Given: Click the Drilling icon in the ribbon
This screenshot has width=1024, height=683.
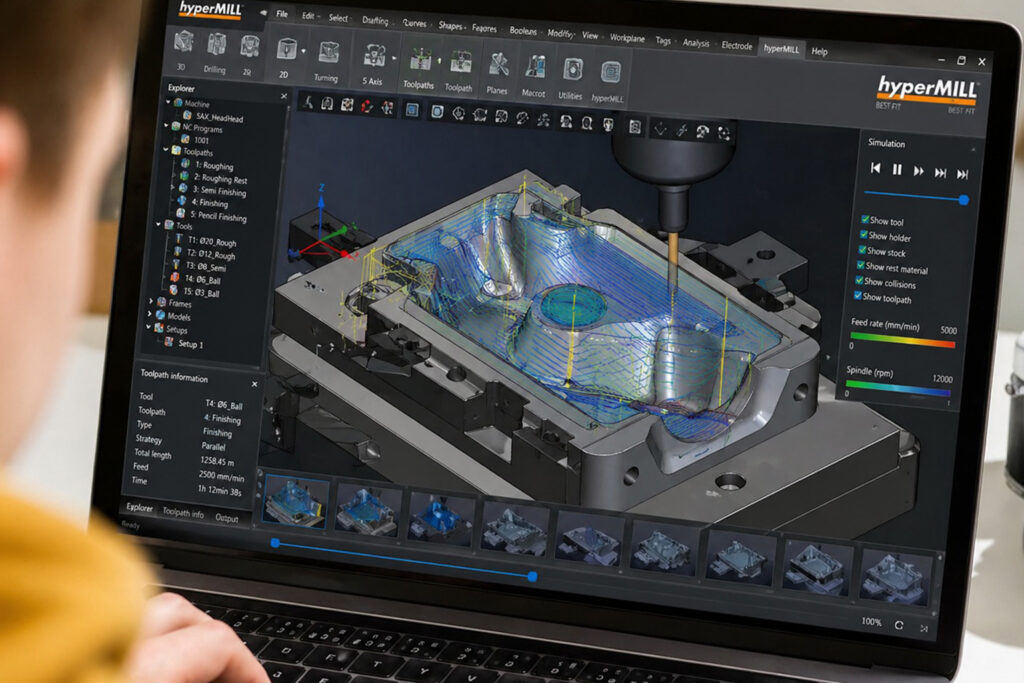Looking at the screenshot, I should [x=217, y=46].
